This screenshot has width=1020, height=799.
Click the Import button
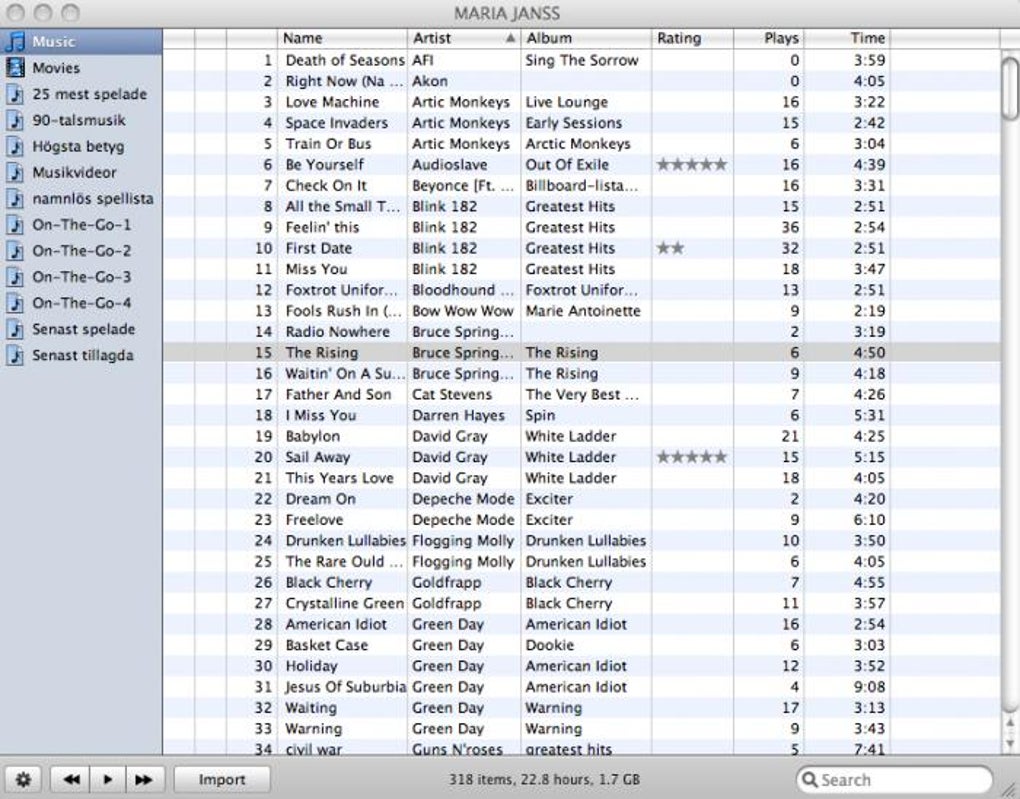click(x=222, y=779)
